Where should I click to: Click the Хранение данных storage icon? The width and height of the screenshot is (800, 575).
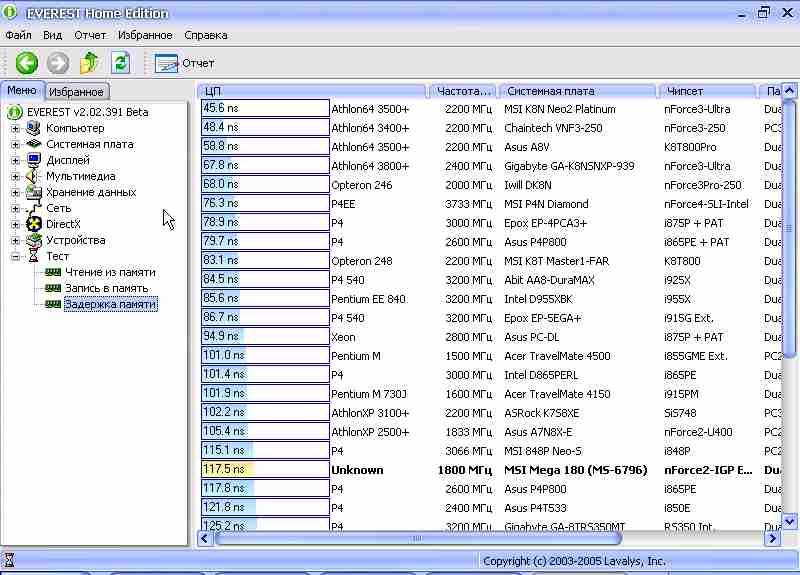pos(34,192)
